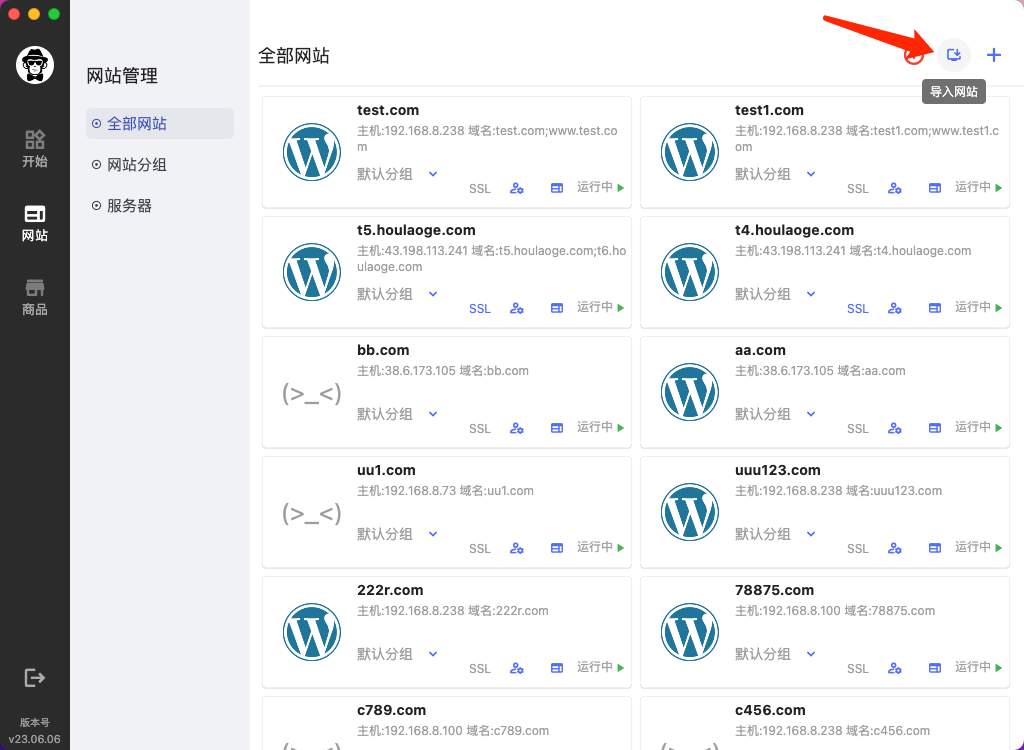Click the panel icon on test1.com card
Image resolution: width=1024 pixels, height=750 pixels.
coord(935,188)
